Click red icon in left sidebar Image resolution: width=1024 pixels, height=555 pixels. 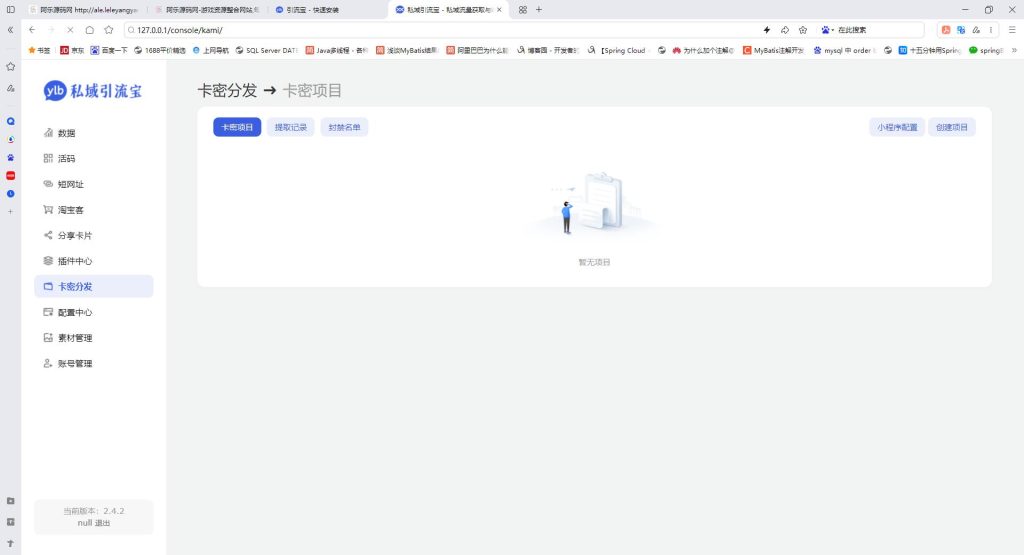pos(10,176)
